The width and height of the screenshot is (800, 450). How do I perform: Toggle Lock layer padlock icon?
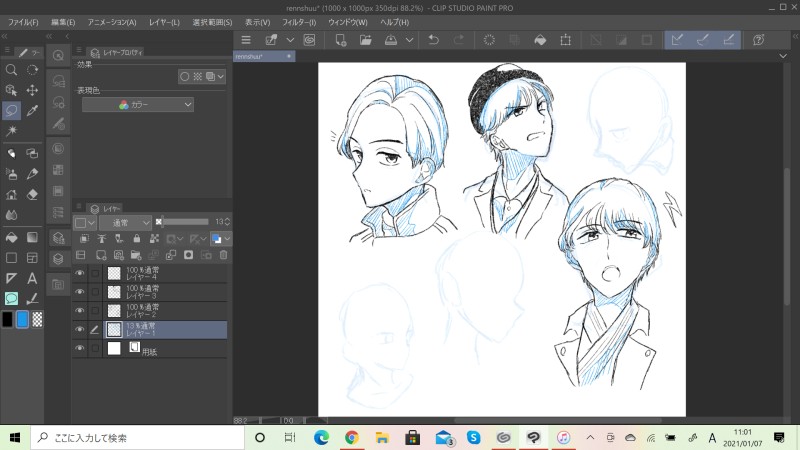(x=136, y=238)
